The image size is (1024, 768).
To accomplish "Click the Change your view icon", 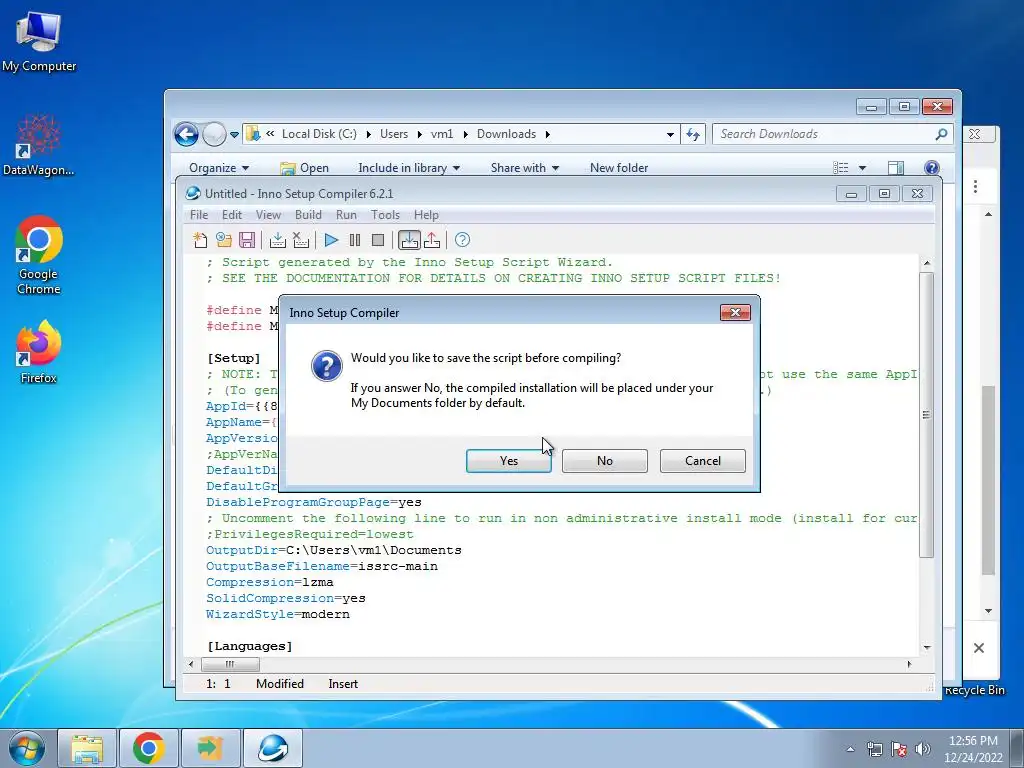I will (x=840, y=168).
